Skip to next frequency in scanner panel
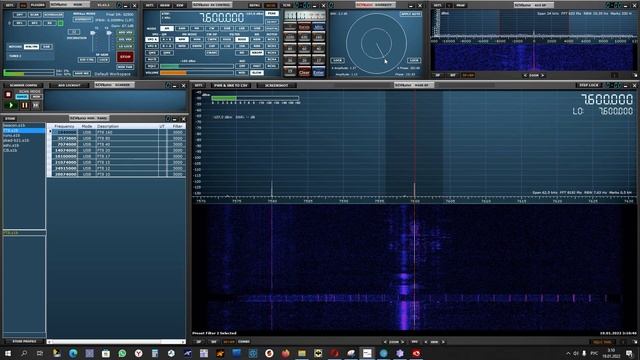The image size is (640, 360). point(36,105)
